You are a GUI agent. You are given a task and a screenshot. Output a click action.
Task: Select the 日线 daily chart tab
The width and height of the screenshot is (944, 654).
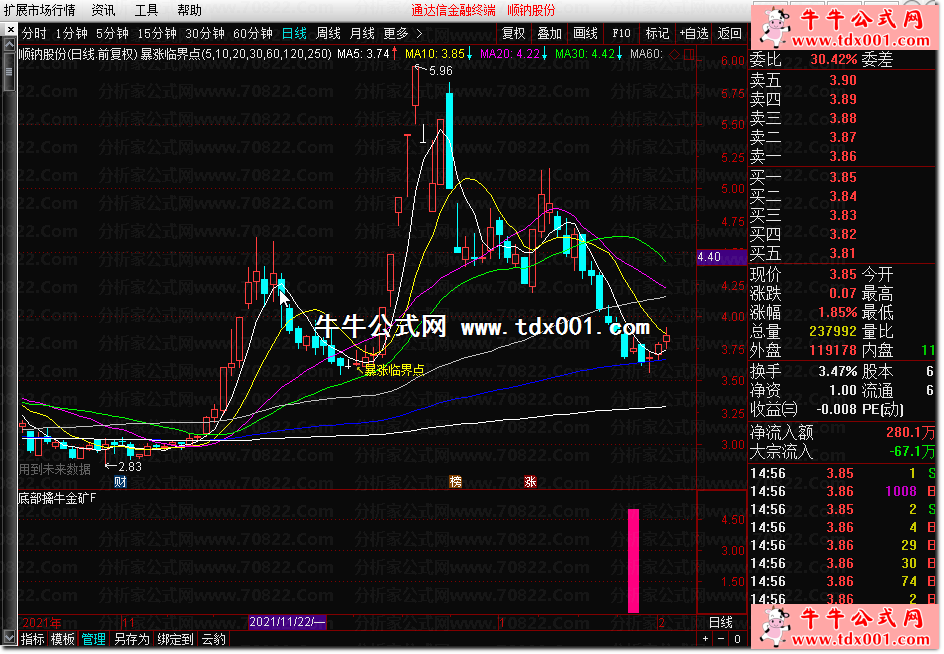(x=294, y=34)
